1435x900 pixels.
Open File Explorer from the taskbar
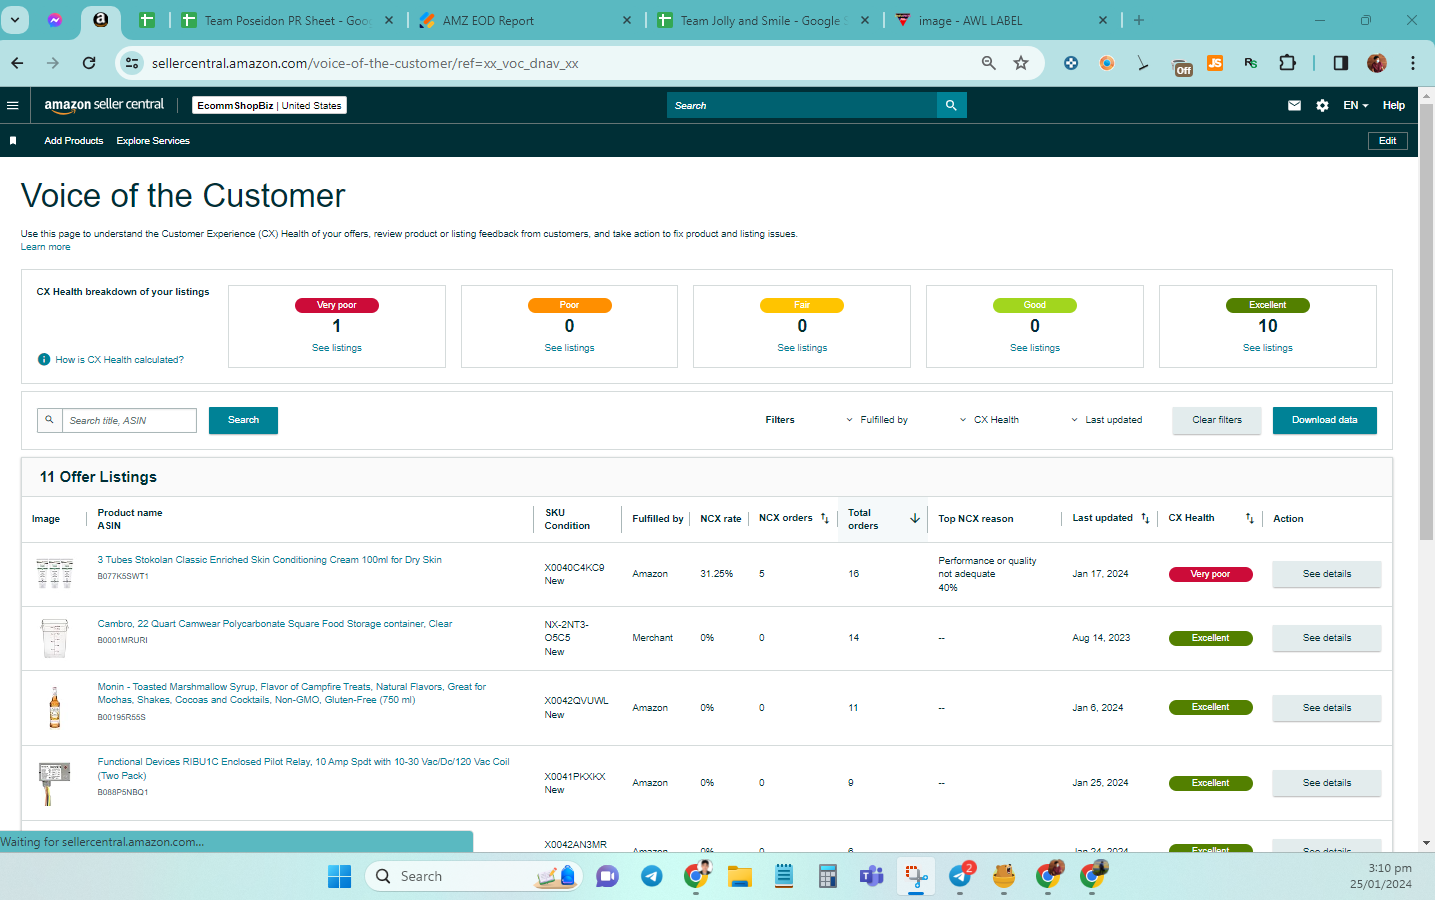740,876
